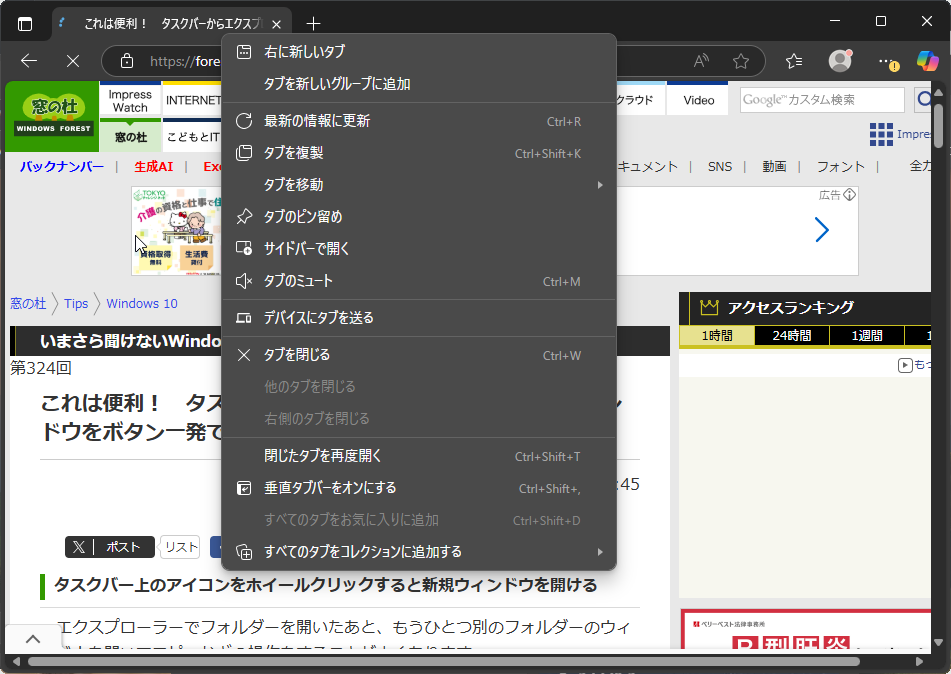The image size is (951, 674).
Task: Open the browser profile avatar
Action: coord(840,61)
